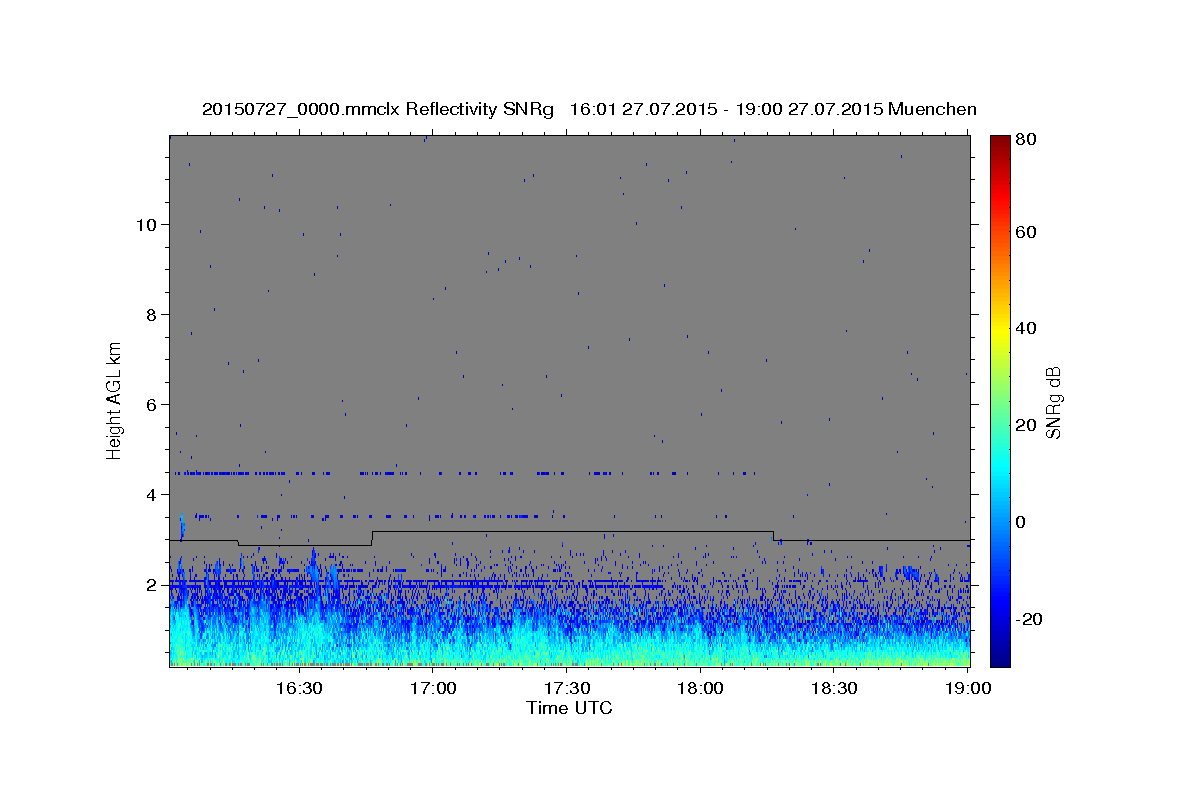Click the colorbar value -20
Viewport: 1200px width, 800px height.
point(1030,619)
